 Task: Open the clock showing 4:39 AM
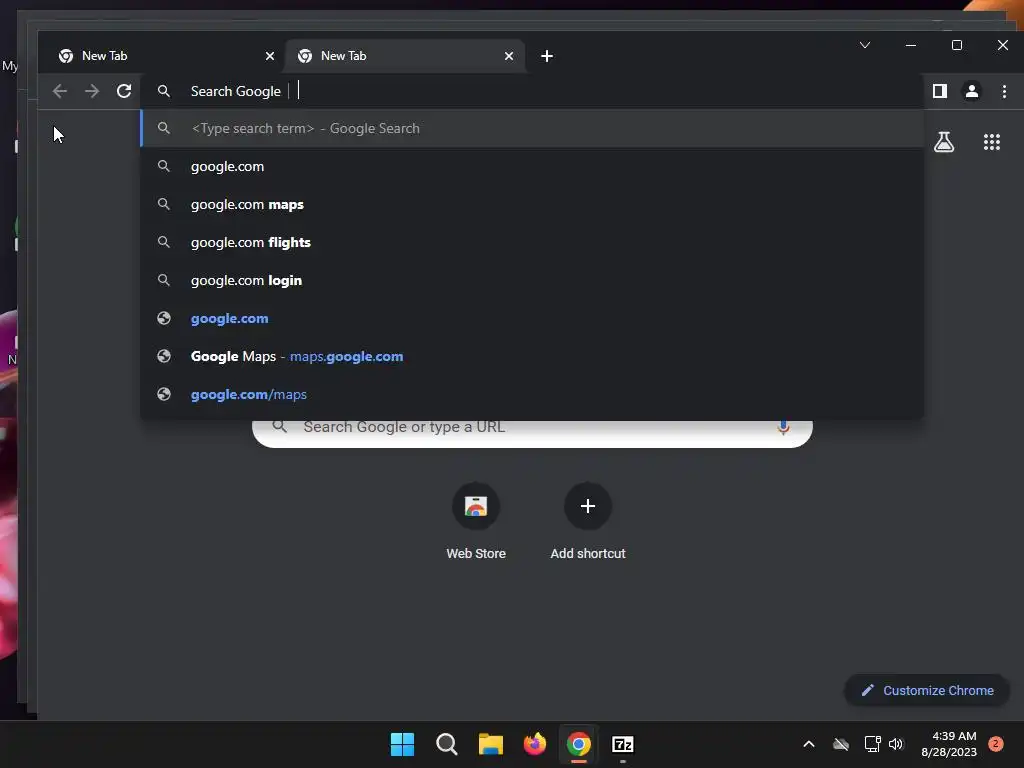coord(949,744)
